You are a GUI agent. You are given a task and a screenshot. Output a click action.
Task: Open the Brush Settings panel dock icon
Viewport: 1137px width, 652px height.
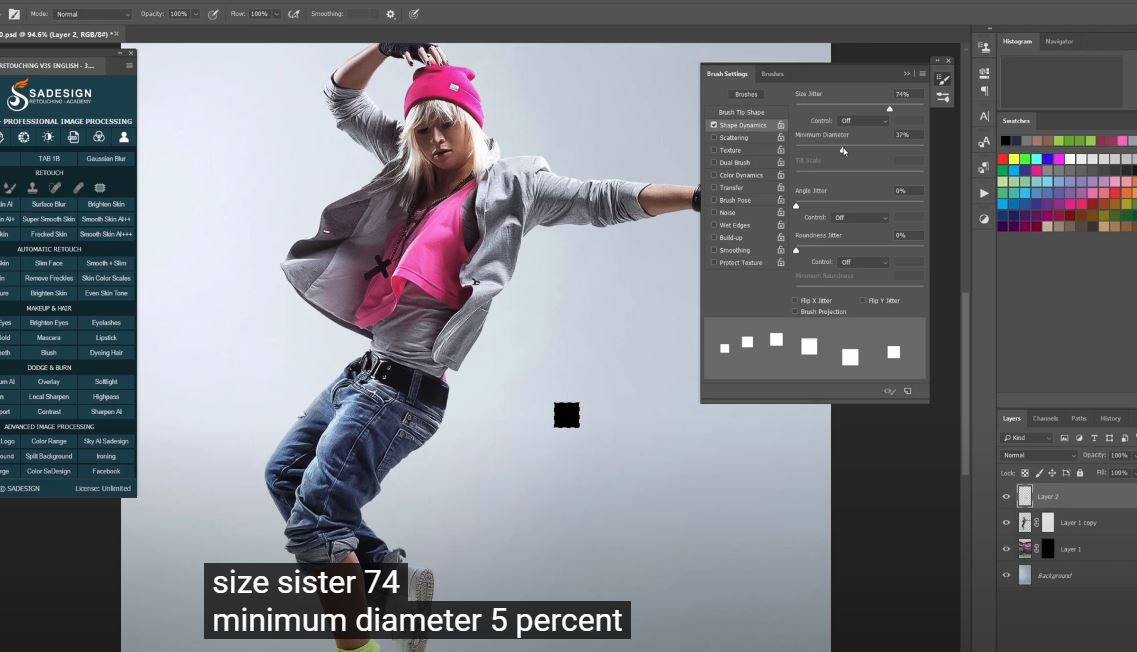click(943, 79)
